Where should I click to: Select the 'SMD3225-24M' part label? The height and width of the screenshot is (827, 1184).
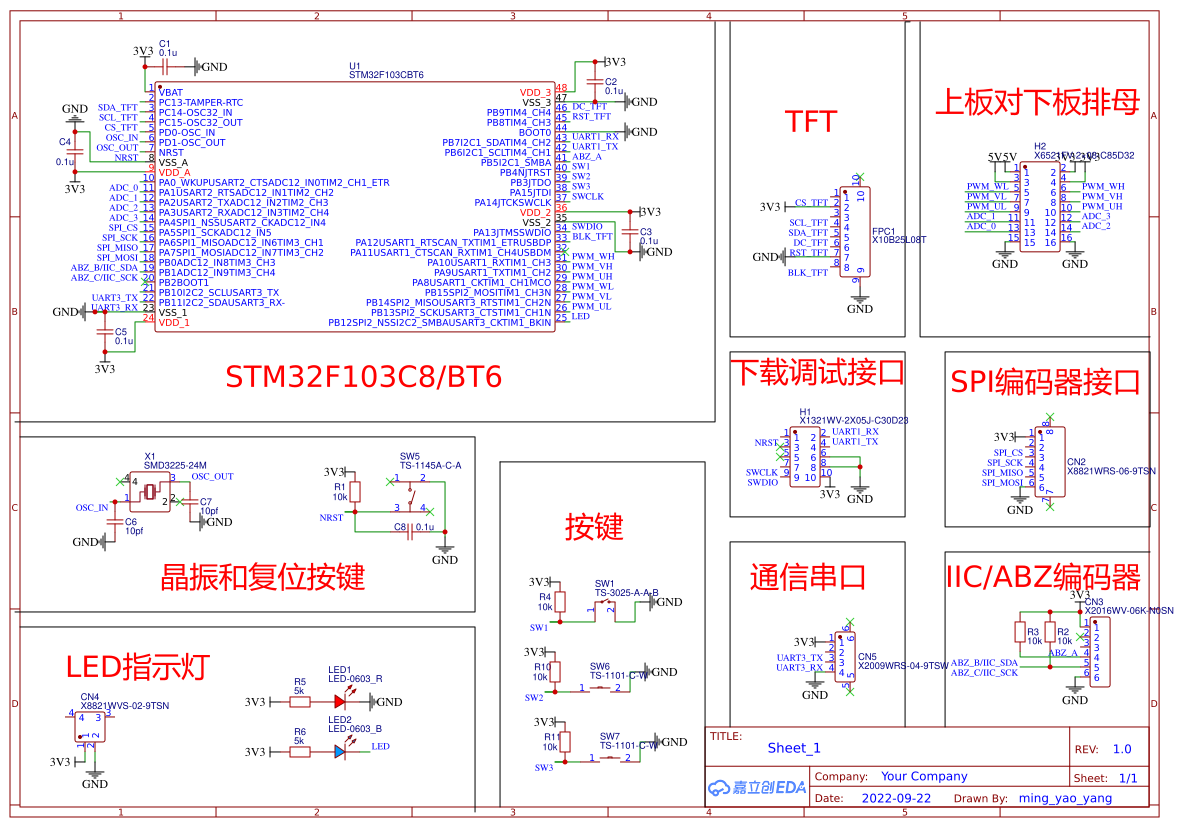[x=175, y=466]
